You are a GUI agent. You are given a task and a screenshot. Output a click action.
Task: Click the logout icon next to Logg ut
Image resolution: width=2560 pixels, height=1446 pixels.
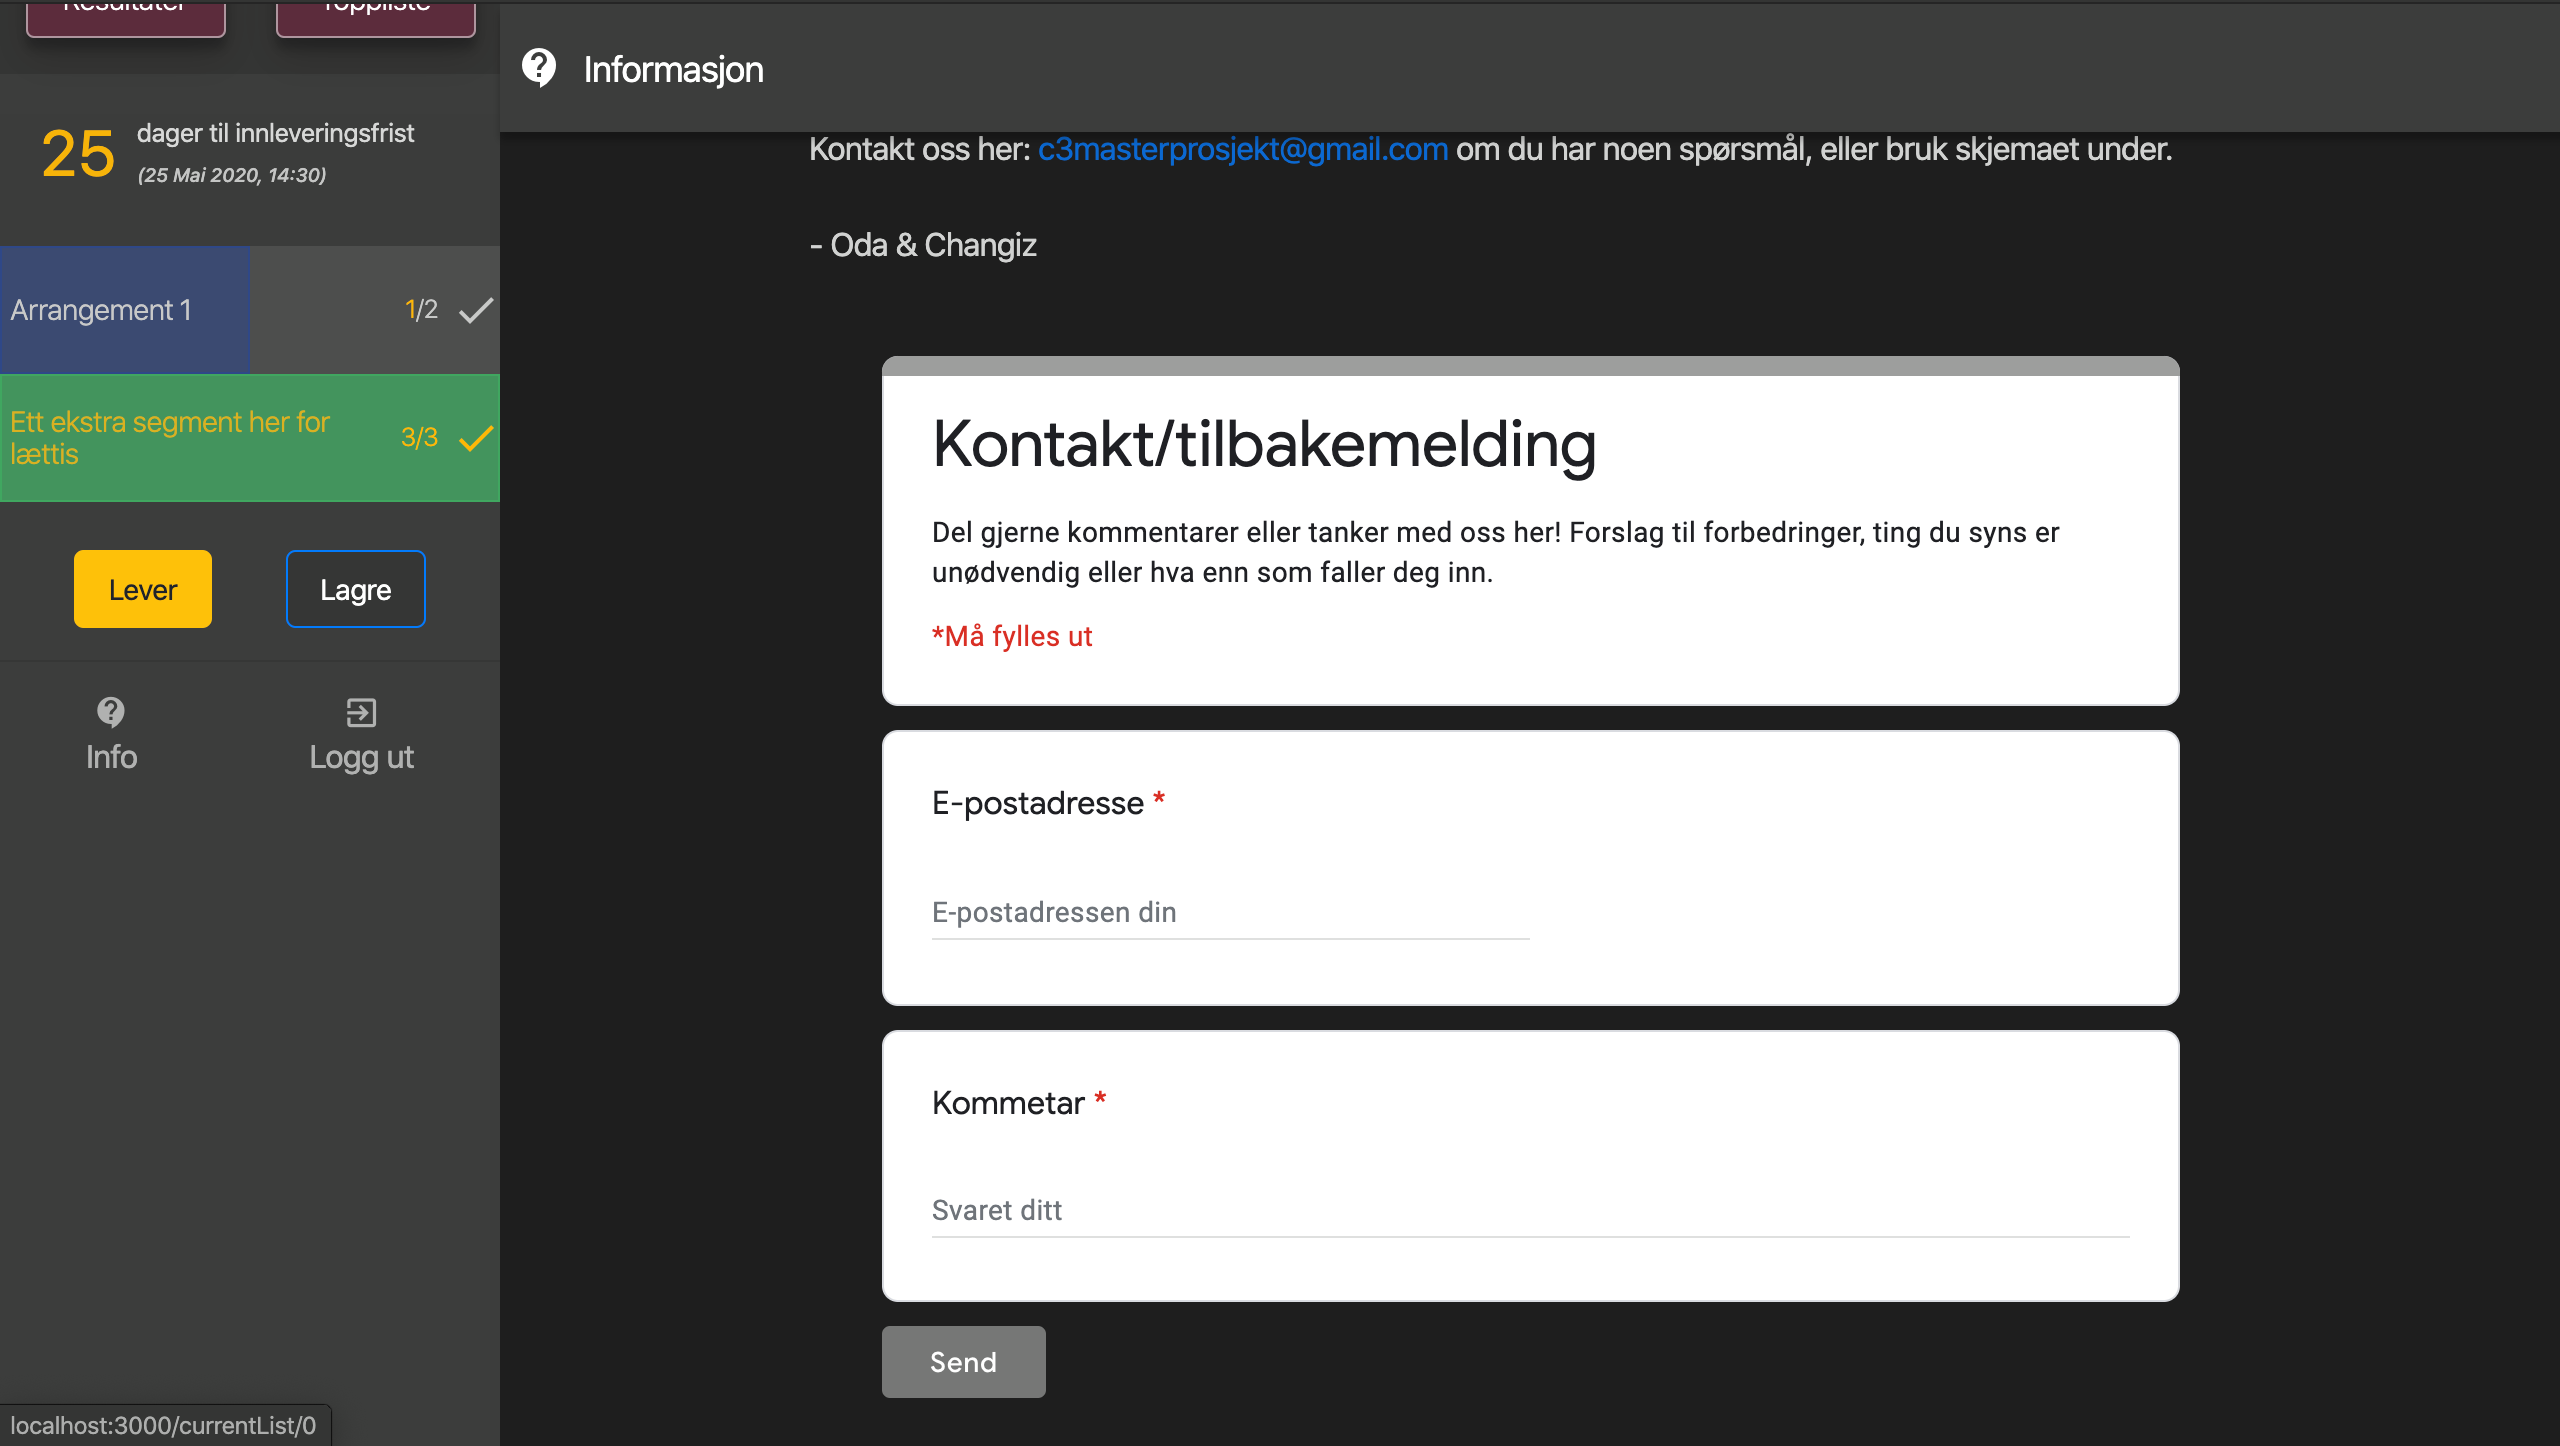point(359,712)
